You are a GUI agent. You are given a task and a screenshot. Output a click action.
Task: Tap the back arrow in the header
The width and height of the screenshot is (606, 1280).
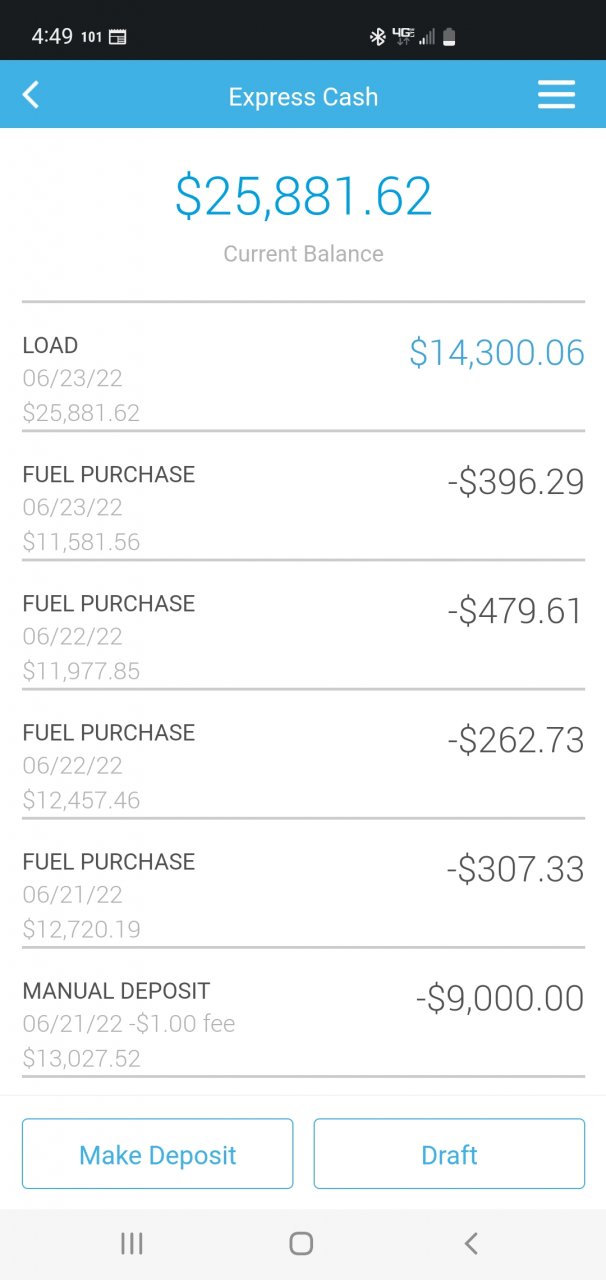[31, 96]
